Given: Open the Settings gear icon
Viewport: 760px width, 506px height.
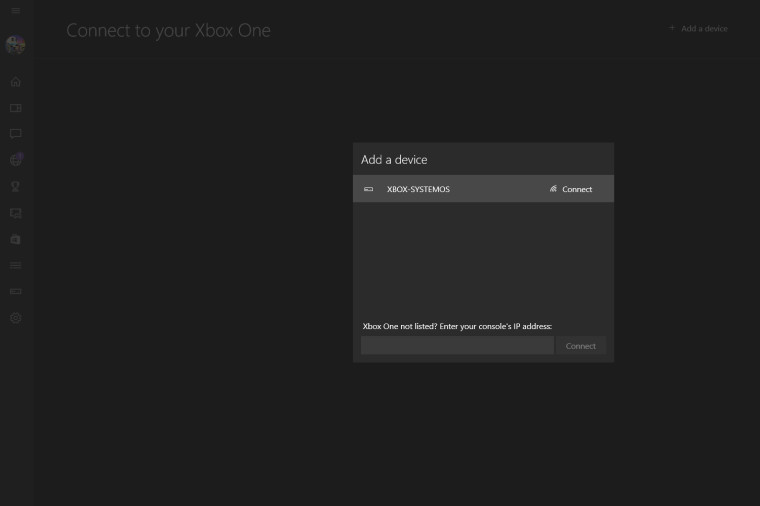Looking at the screenshot, I should (16, 318).
